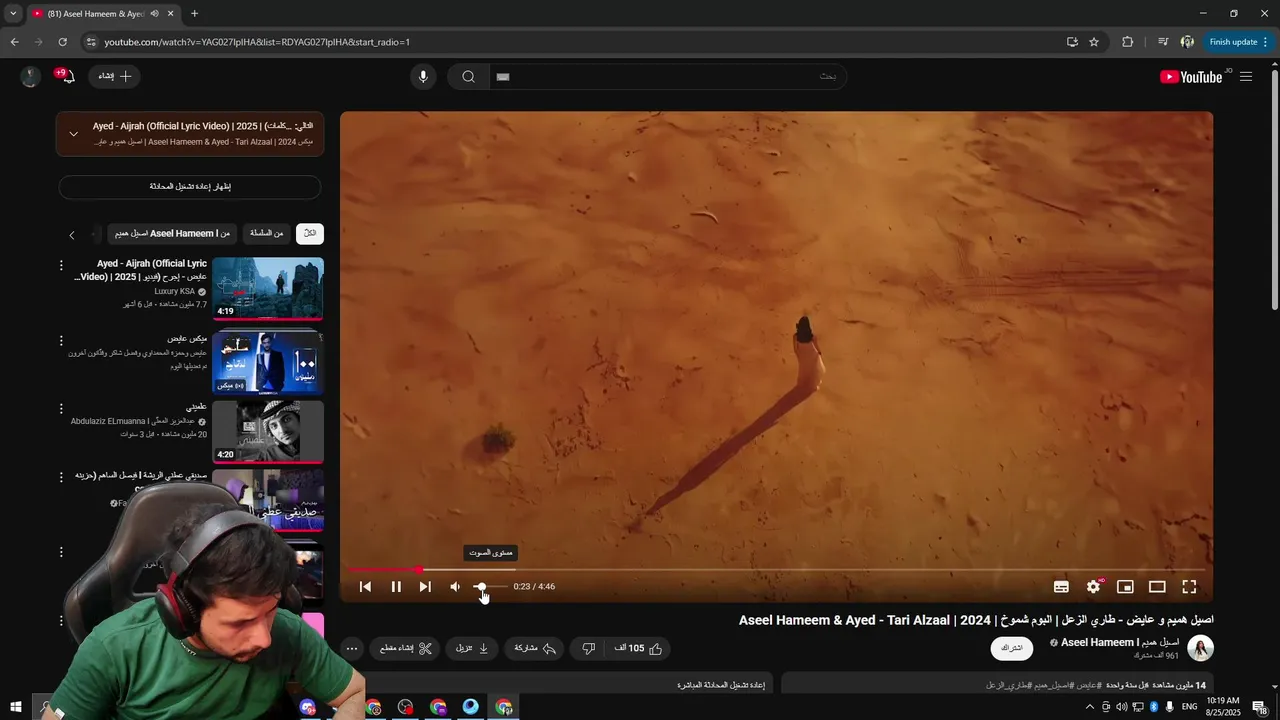Select the 'من السلسلة' filter chip

[267, 233]
